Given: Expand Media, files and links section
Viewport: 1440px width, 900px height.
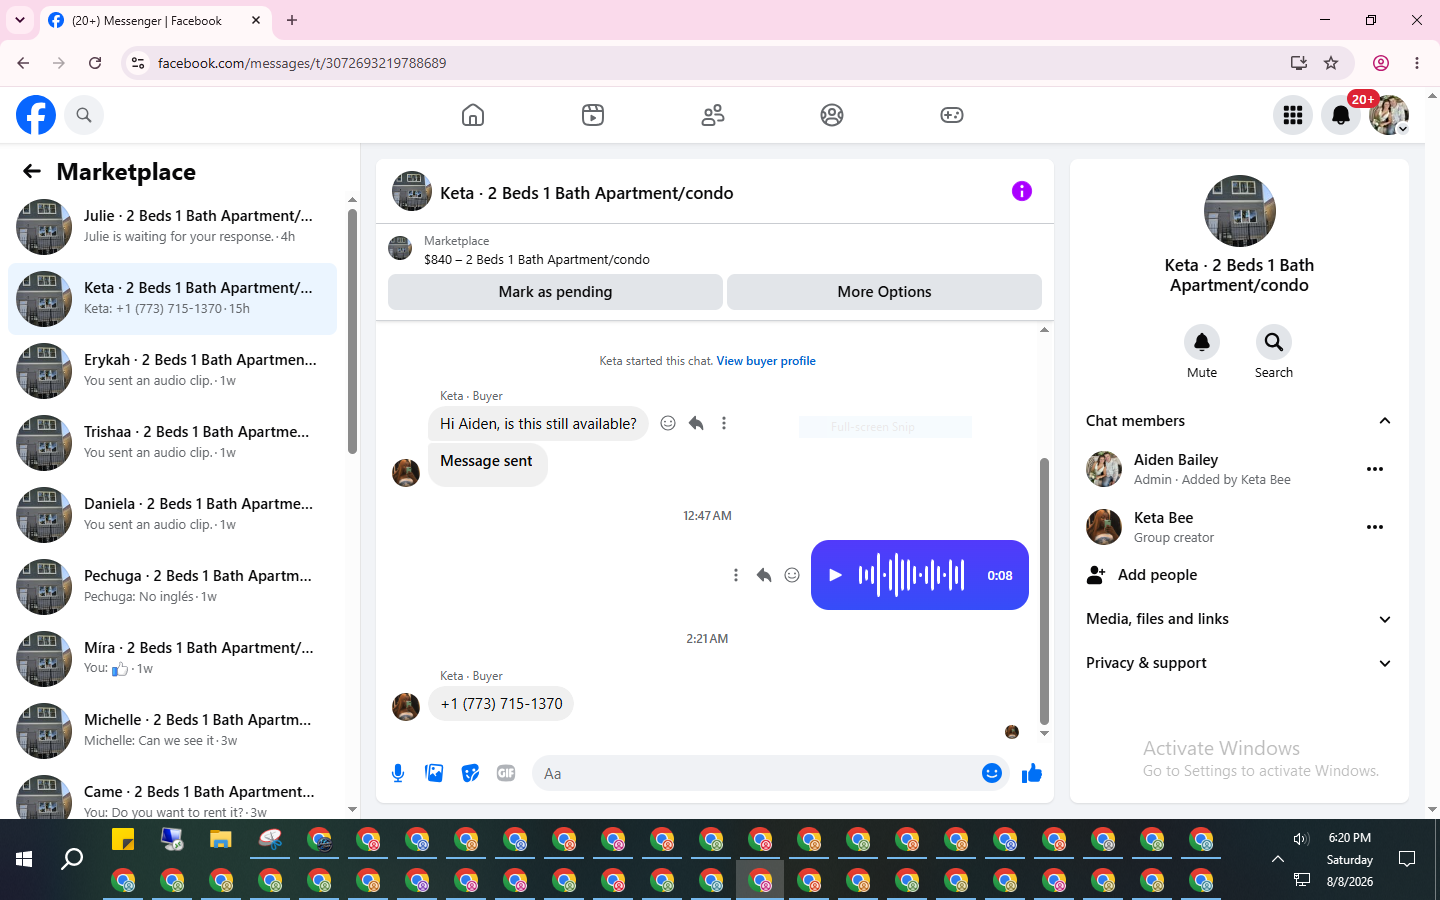Looking at the screenshot, I should (1239, 619).
